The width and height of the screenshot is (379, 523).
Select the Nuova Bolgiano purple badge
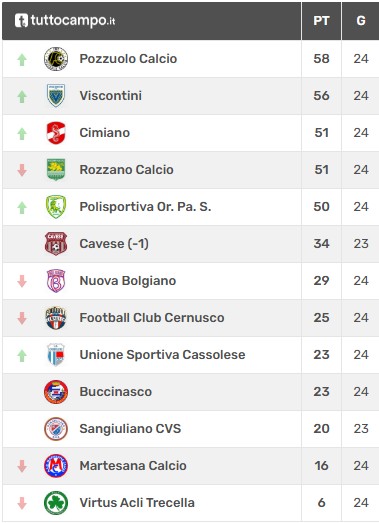tap(56, 281)
